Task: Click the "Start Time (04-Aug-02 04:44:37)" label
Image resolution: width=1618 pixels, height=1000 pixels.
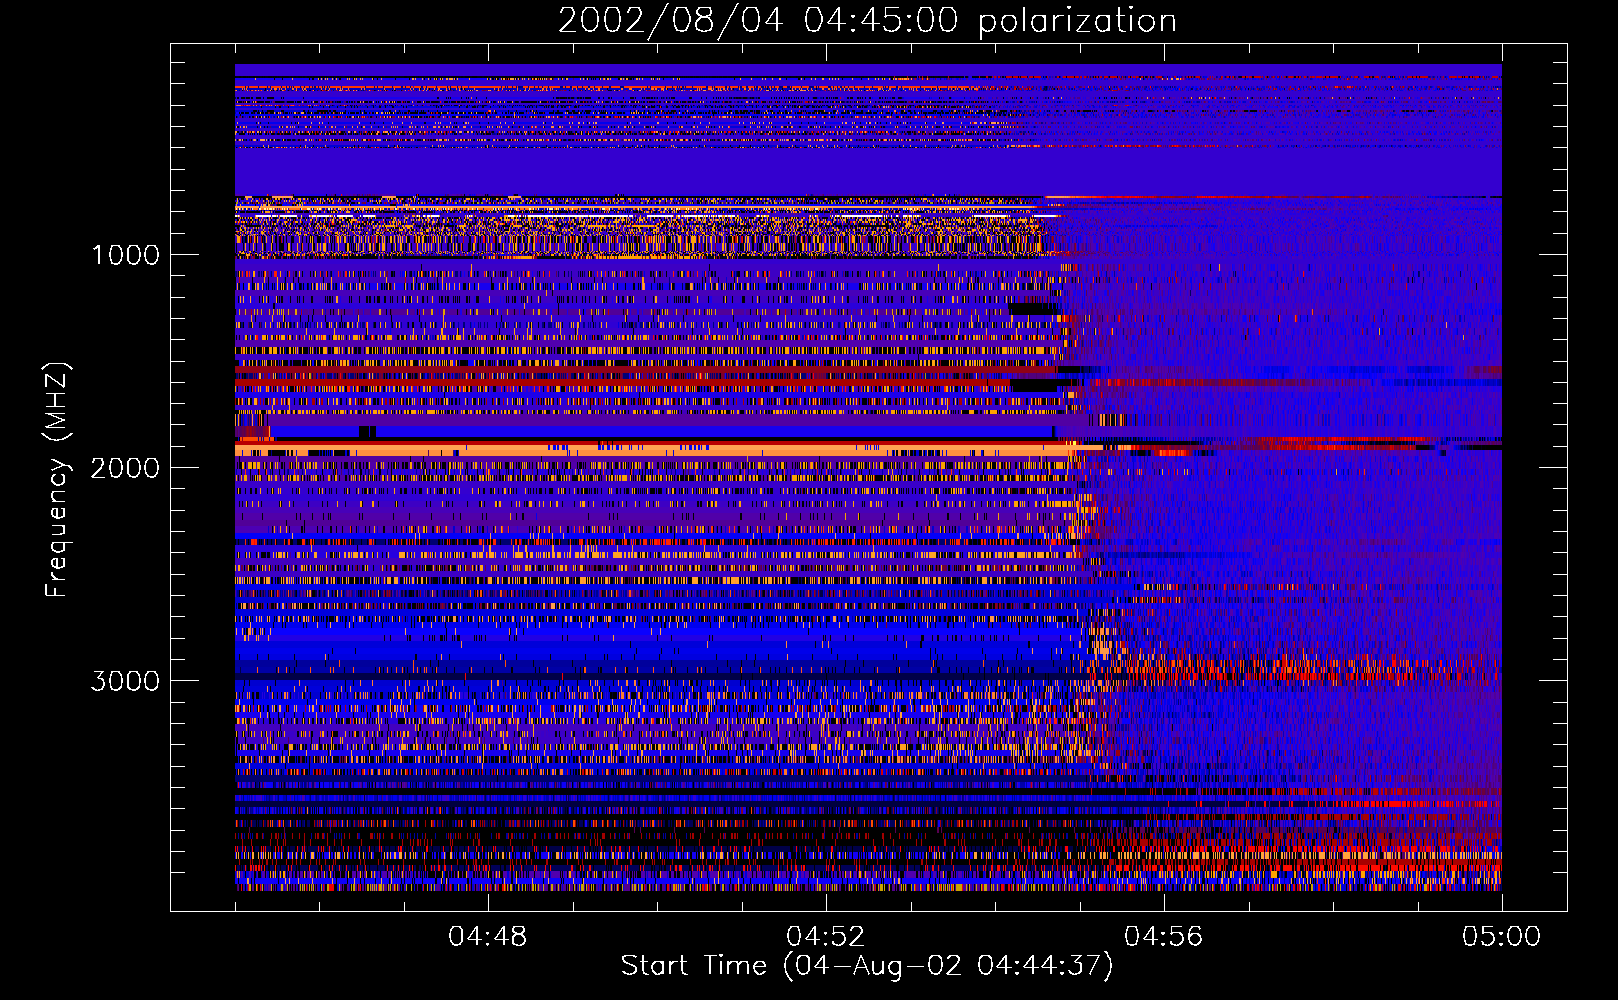Action: [867, 966]
